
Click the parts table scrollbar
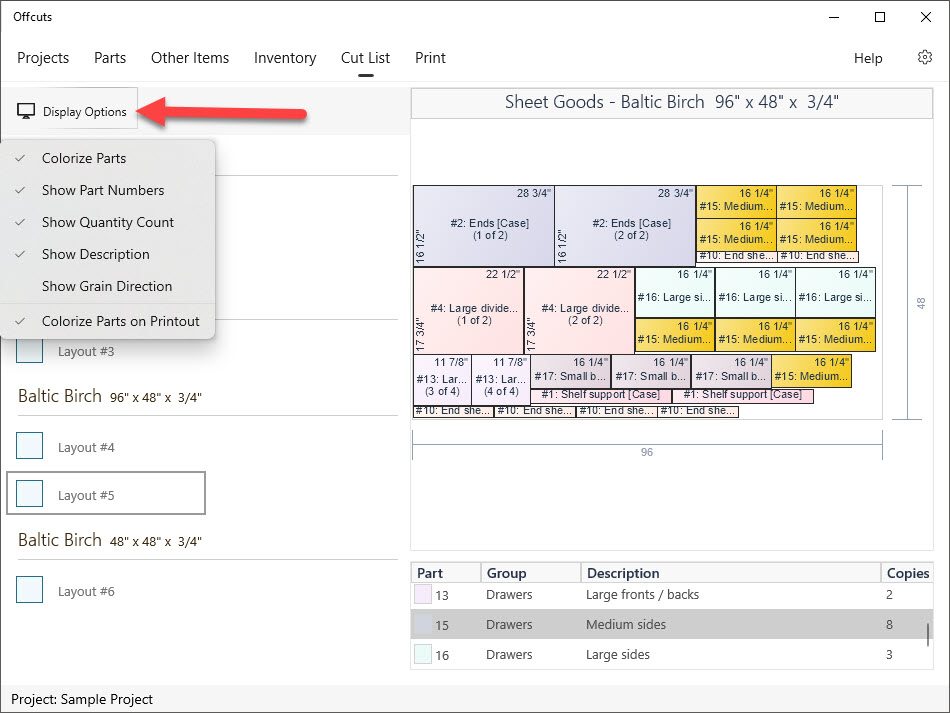coord(928,634)
